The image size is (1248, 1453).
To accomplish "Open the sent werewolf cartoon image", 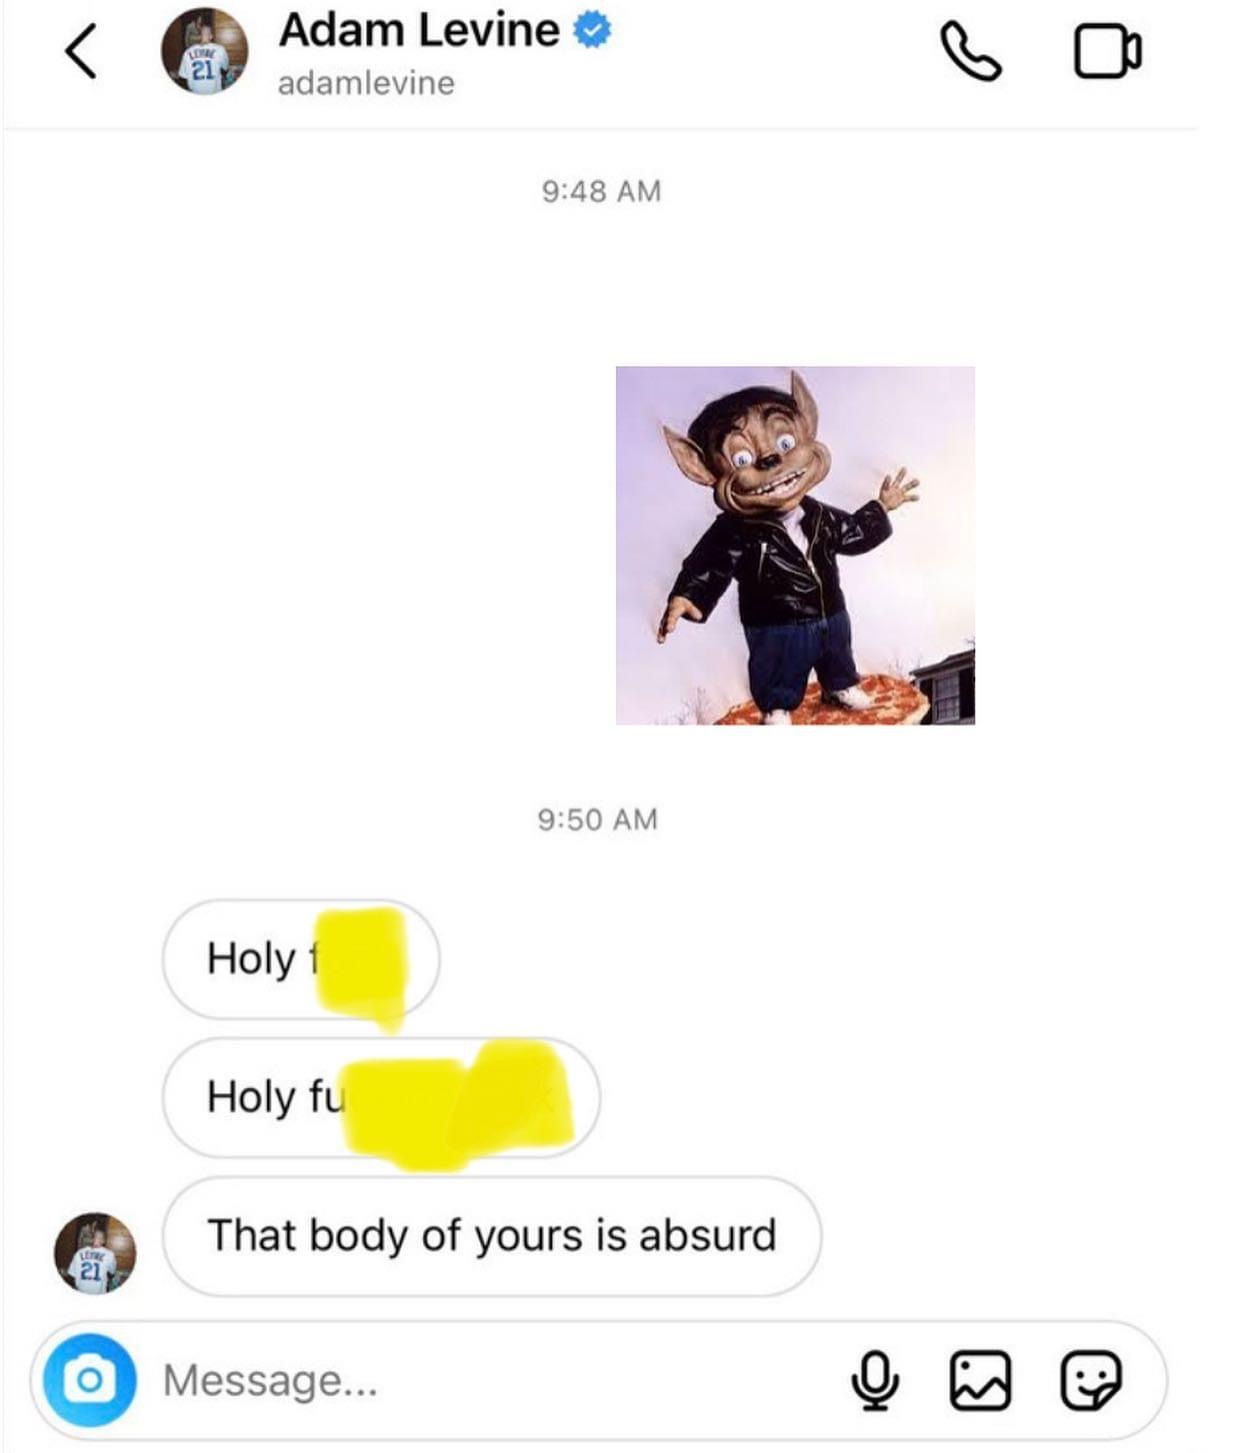I will point(795,545).
